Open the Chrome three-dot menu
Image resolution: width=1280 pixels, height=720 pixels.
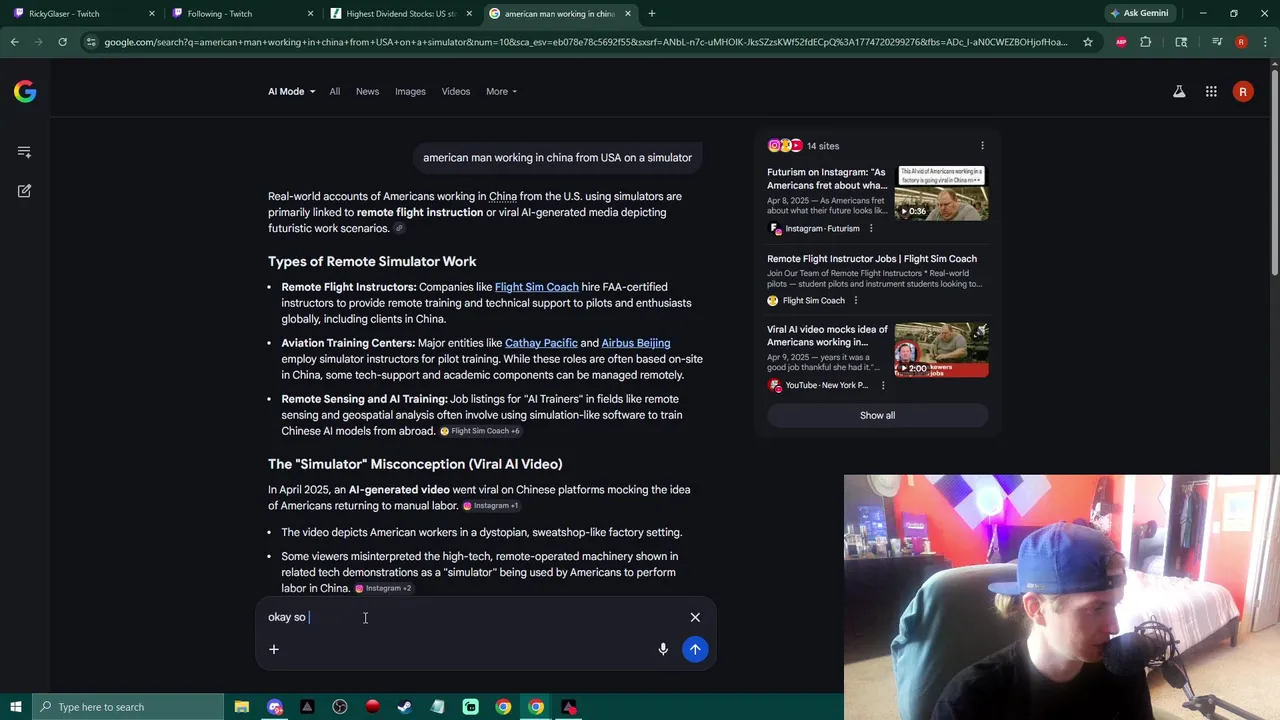(x=1265, y=42)
